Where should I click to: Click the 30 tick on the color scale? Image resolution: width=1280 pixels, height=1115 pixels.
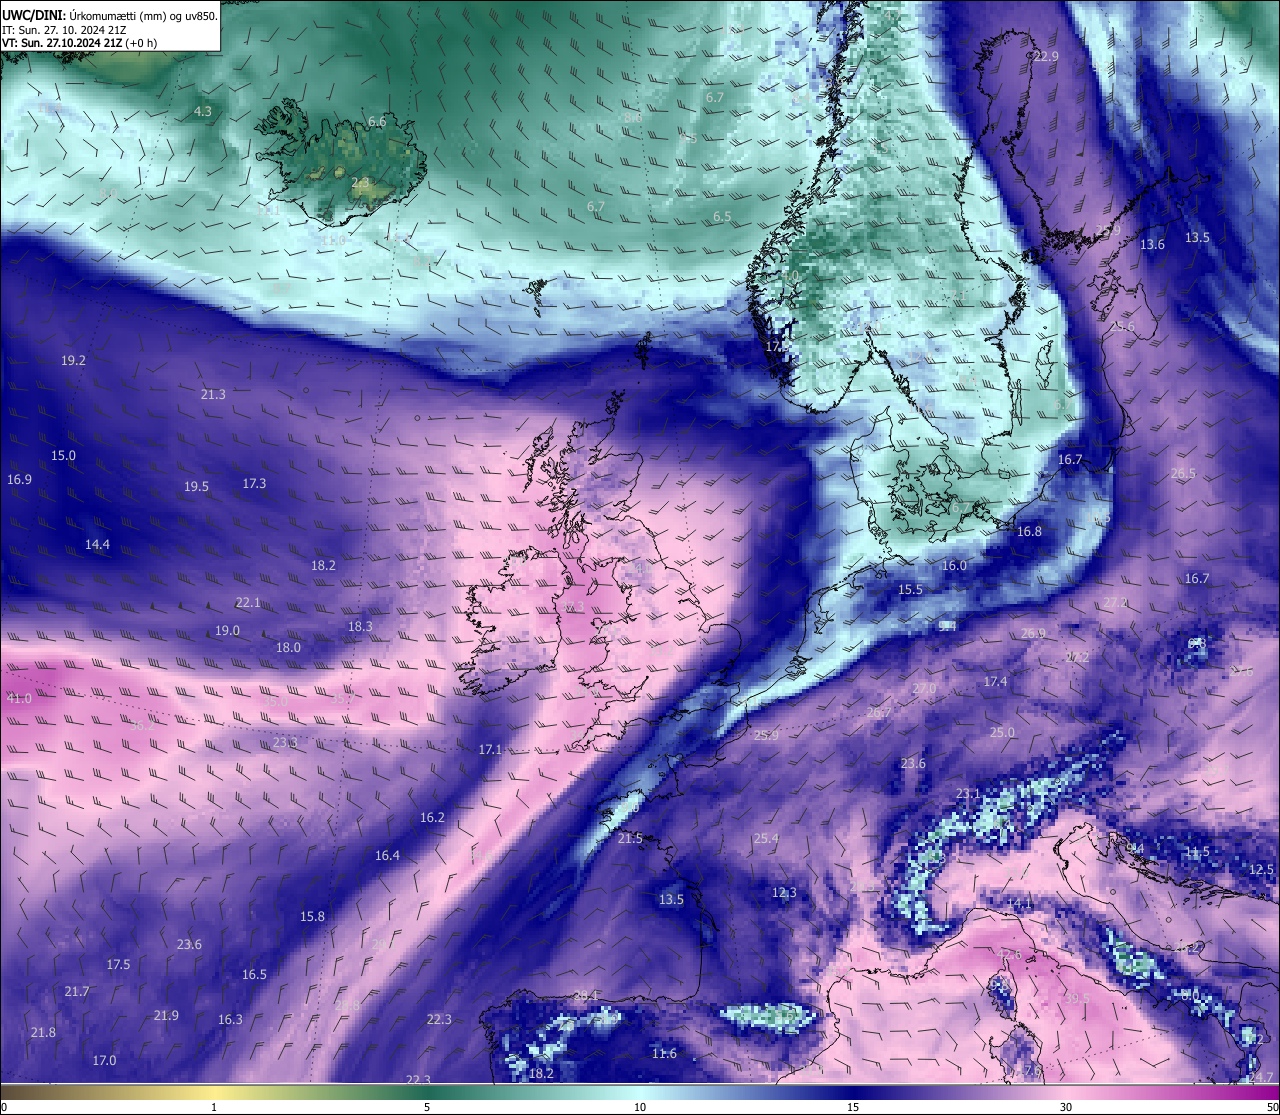point(1066,1107)
